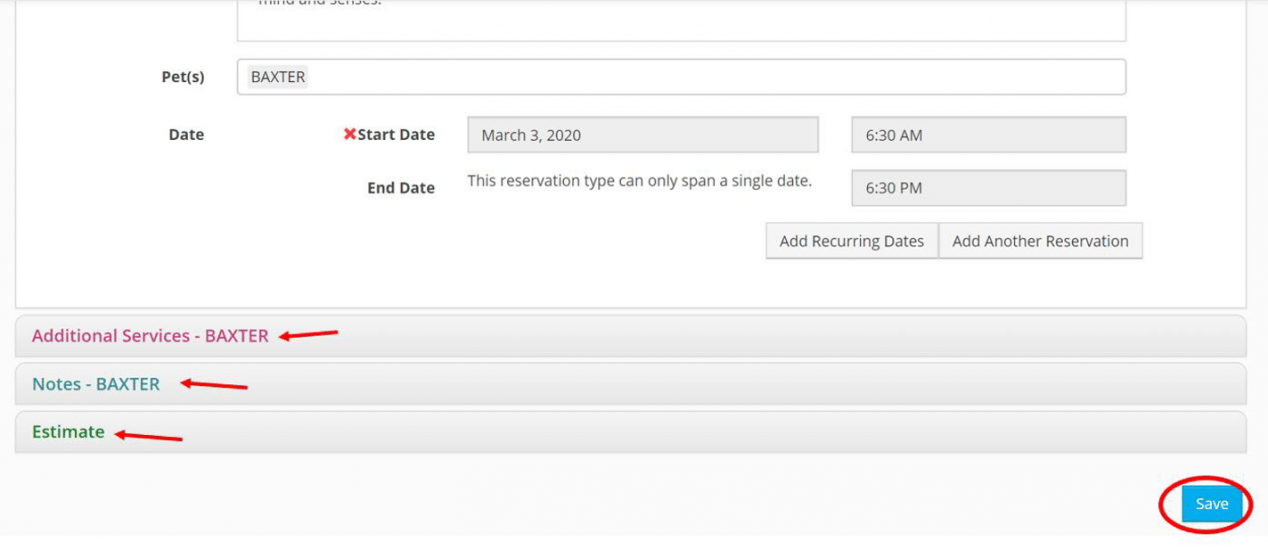
Task: Select the 6:30 AM start time field
Action: [x=988, y=135]
